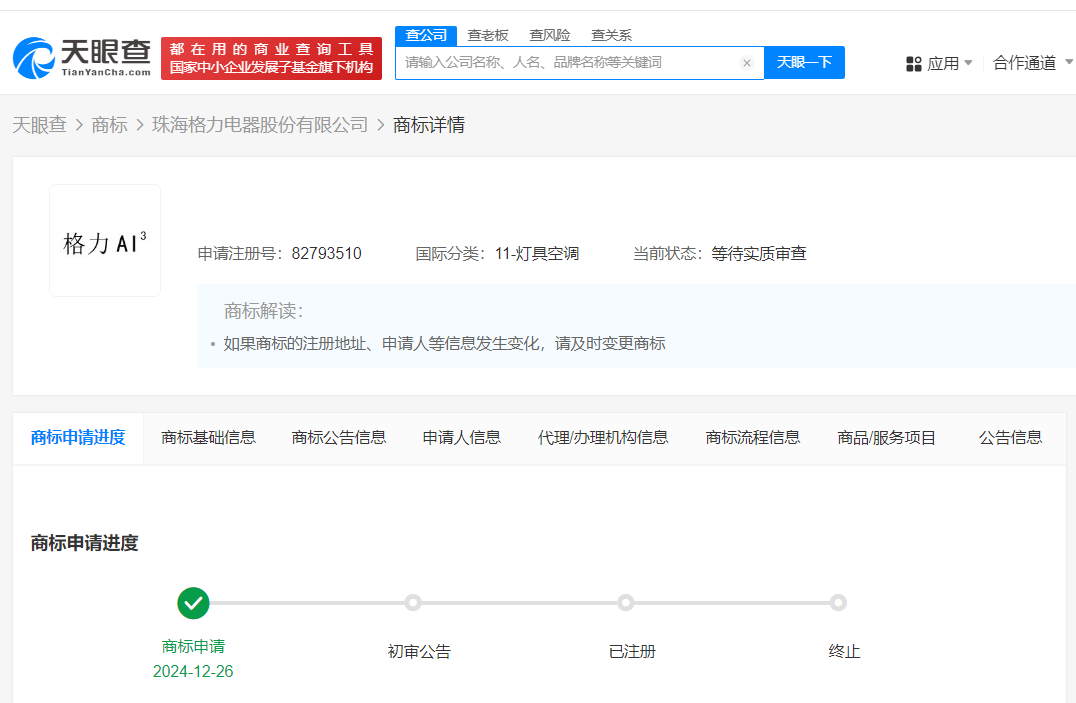
Task: Switch to 查关系 search tab
Action: (611, 35)
